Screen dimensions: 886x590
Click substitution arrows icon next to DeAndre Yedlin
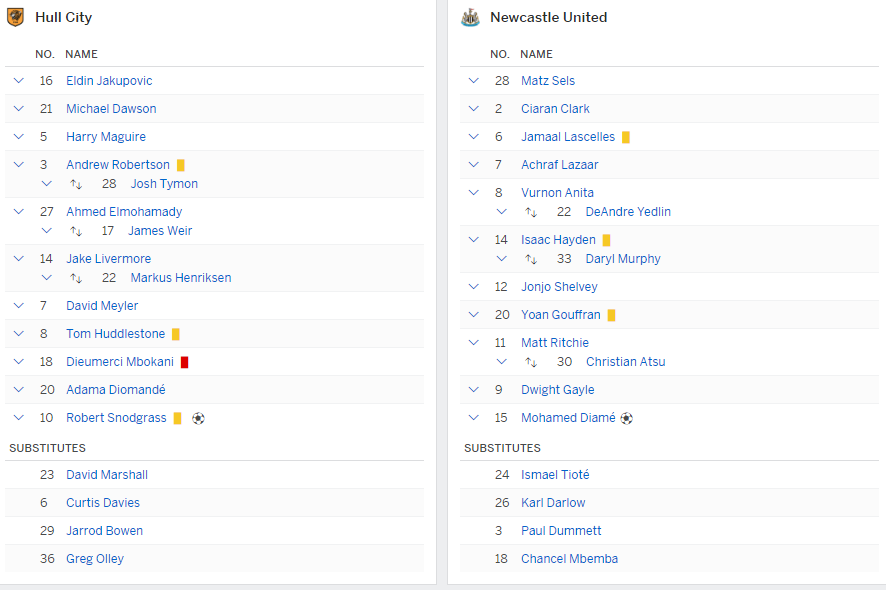531,212
